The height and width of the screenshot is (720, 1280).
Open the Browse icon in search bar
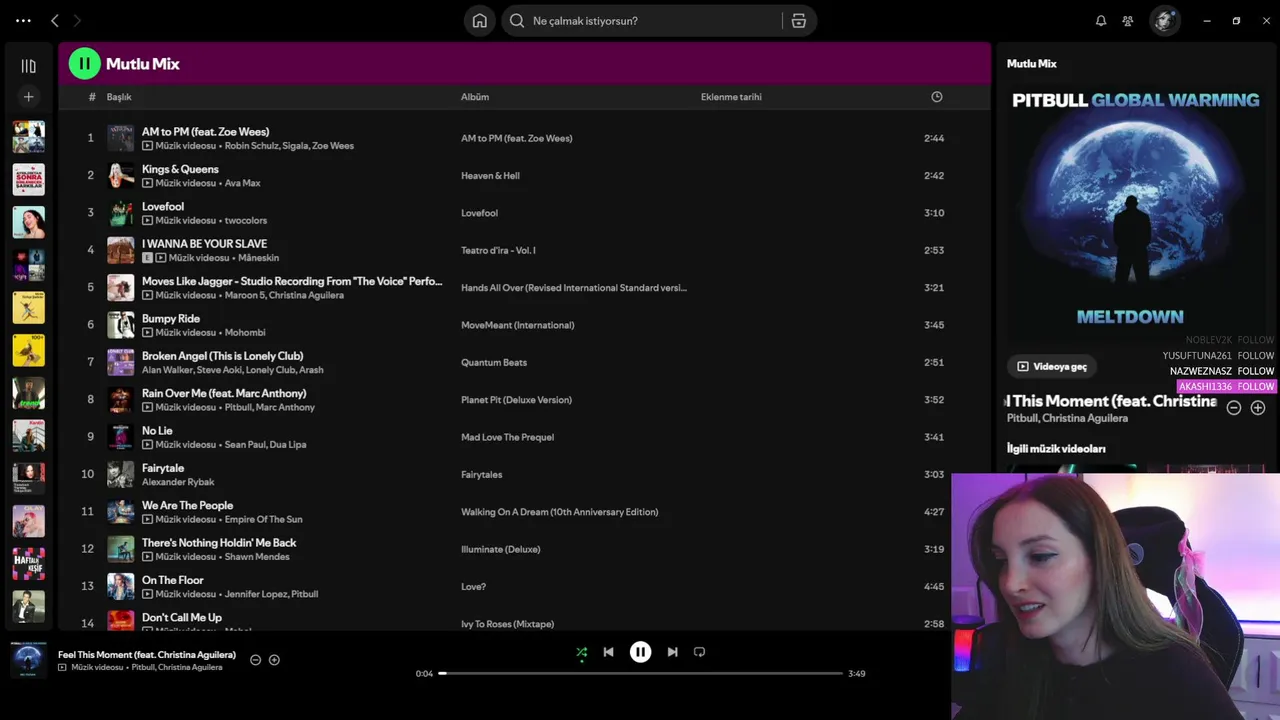798,20
